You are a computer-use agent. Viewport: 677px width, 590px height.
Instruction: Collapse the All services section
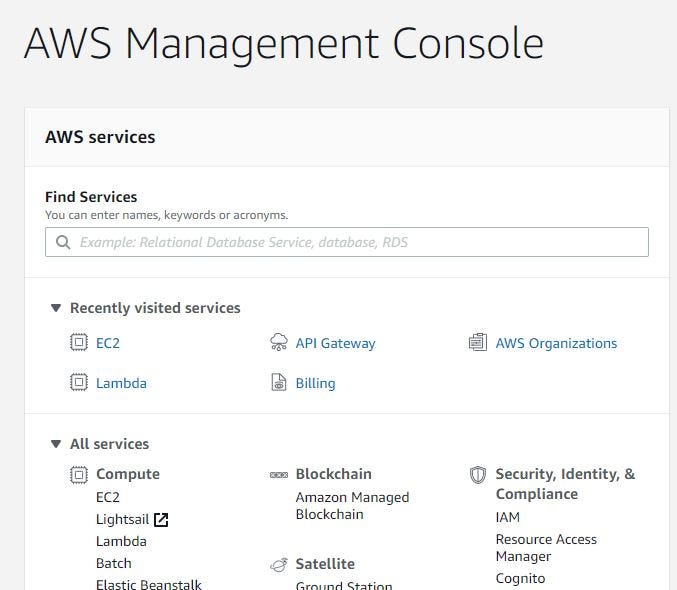56,444
